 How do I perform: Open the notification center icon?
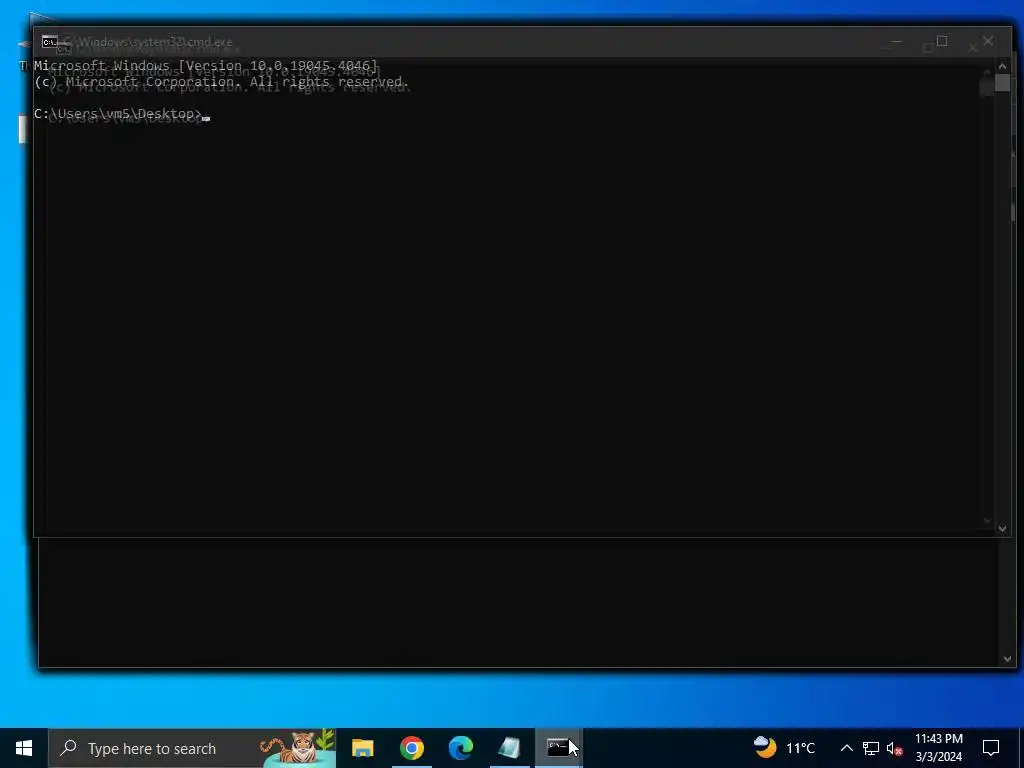click(x=991, y=748)
